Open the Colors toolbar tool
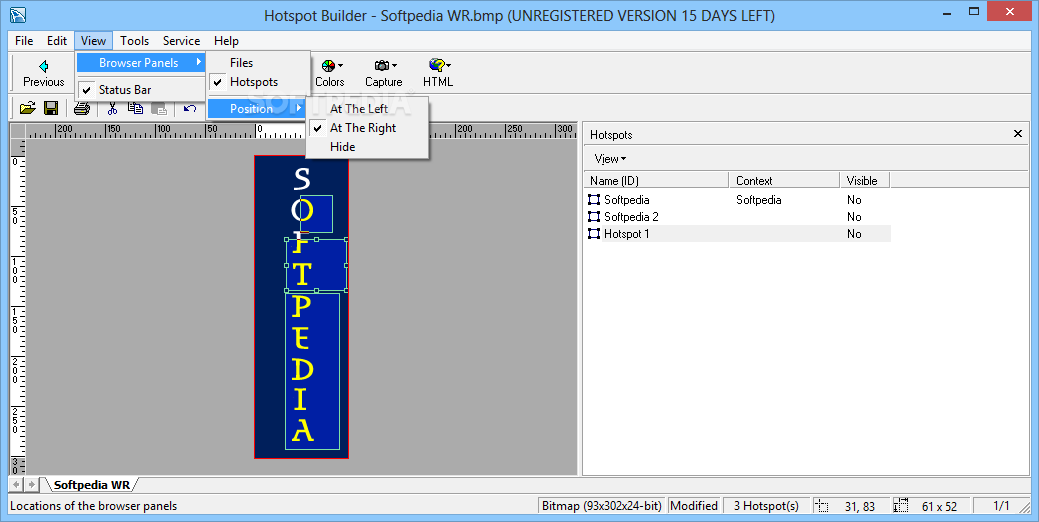Screen dimensions: 1039x522 pyautogui.click(x=329, y=73)
